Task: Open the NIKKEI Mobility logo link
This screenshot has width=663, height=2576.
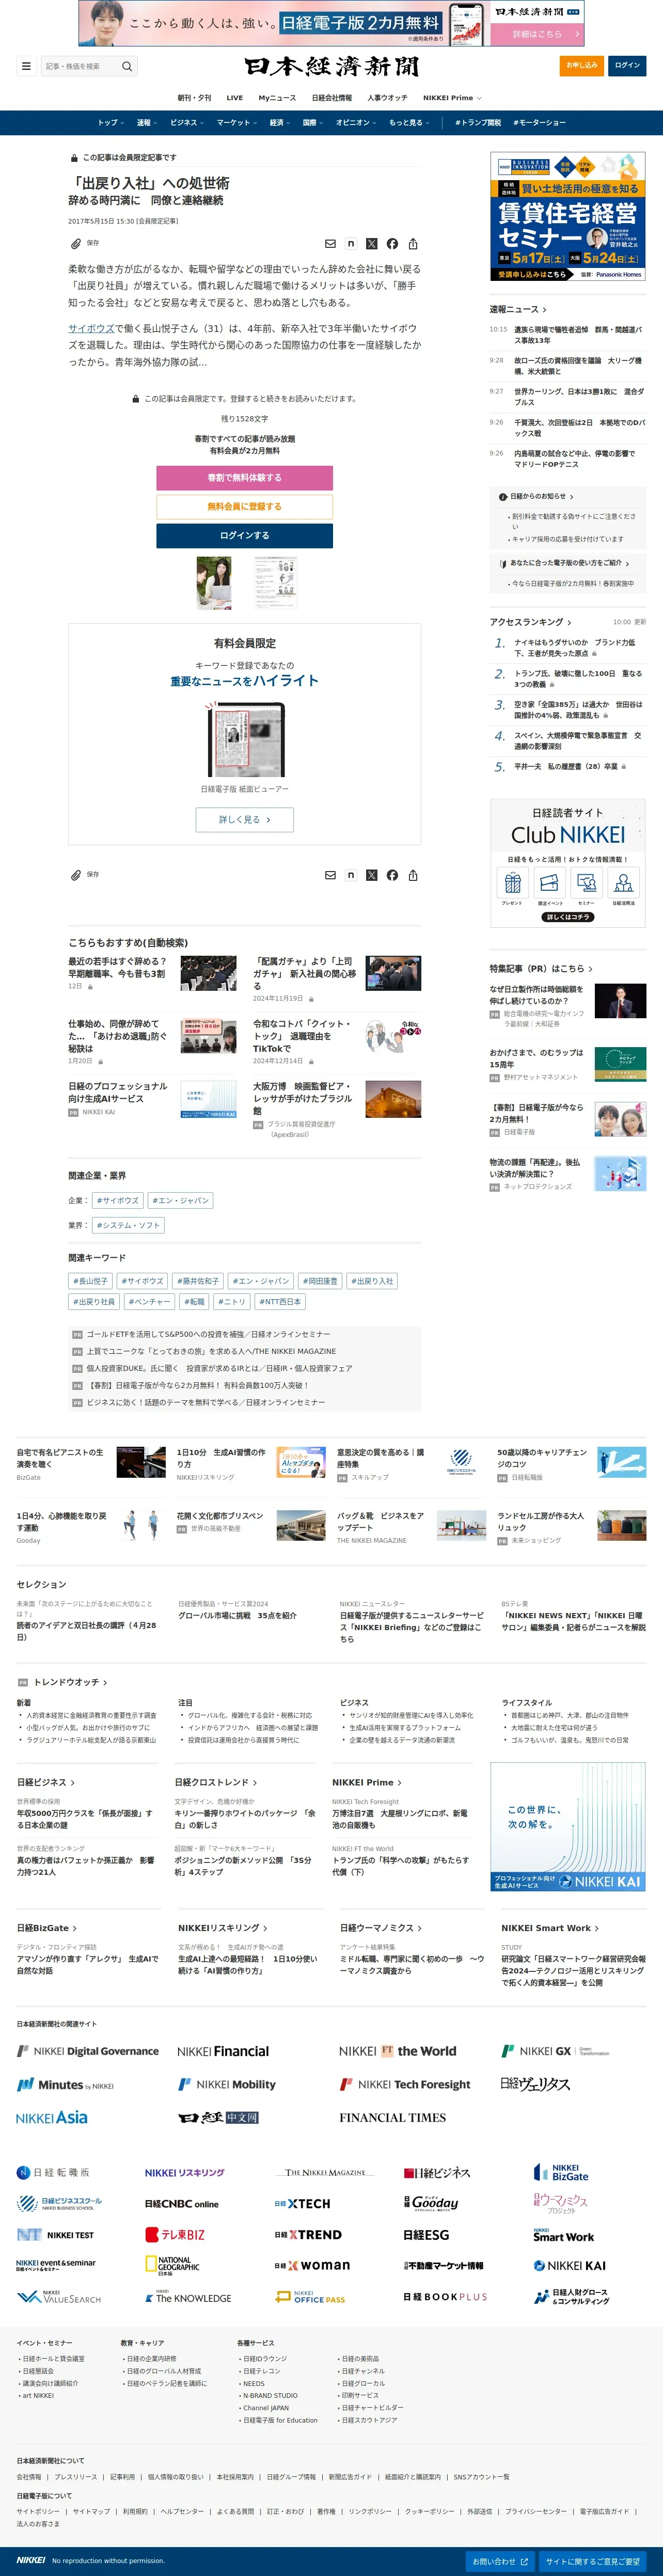Action: (x=227, y=2084)
